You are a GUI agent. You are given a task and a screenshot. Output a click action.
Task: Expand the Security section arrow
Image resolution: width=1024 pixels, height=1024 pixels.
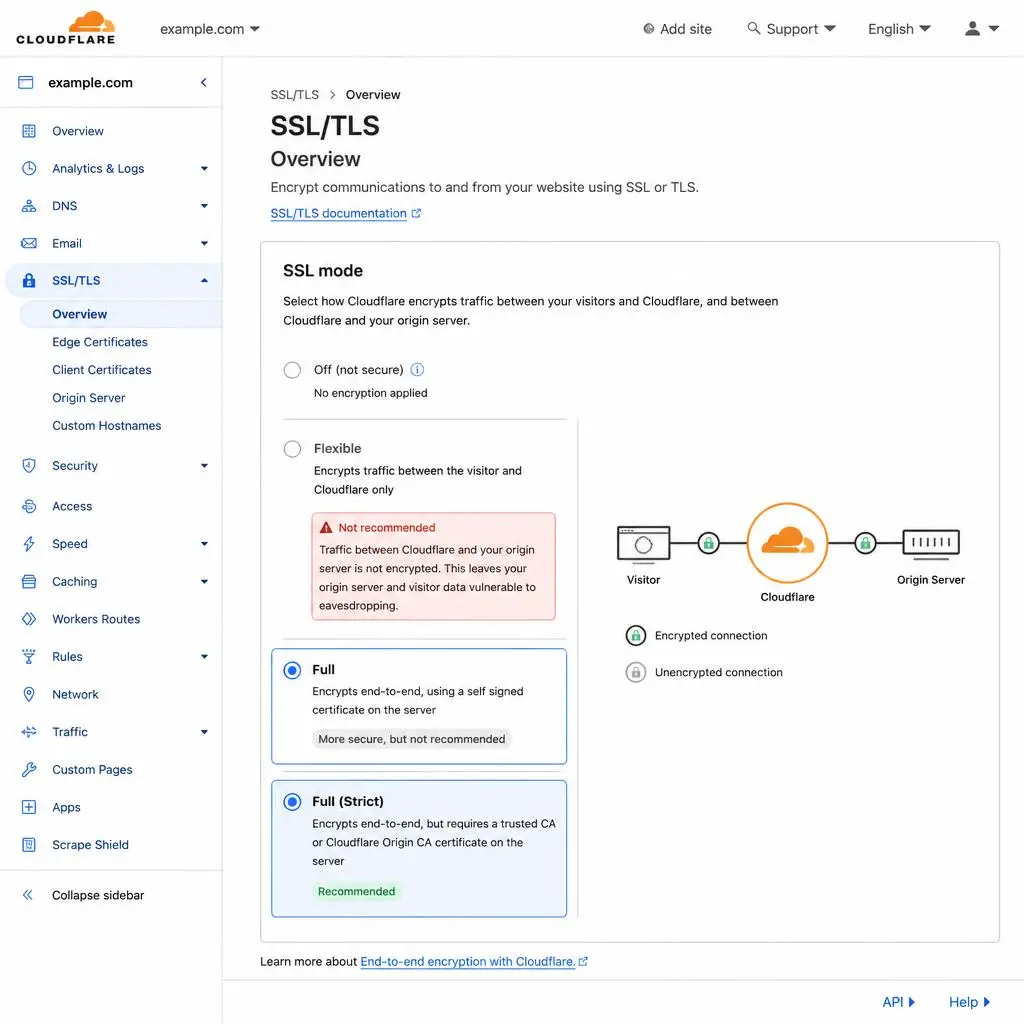(204, 466)
